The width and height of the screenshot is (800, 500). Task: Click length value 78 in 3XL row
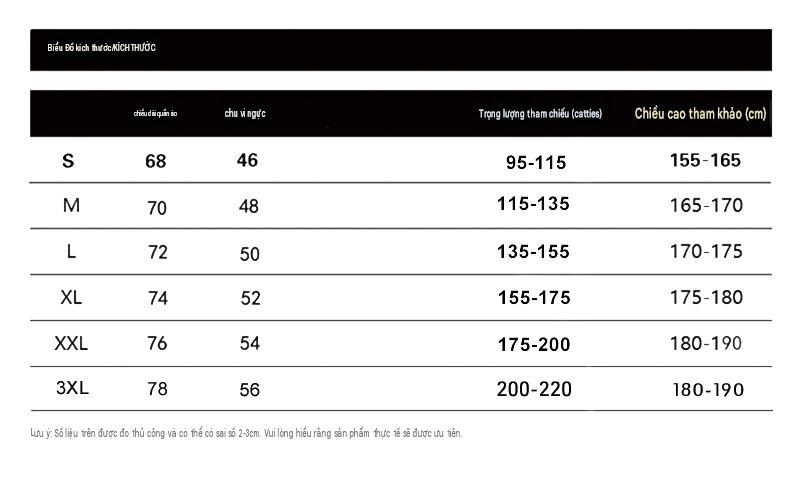pyautogui.click(x=157, y=389)
